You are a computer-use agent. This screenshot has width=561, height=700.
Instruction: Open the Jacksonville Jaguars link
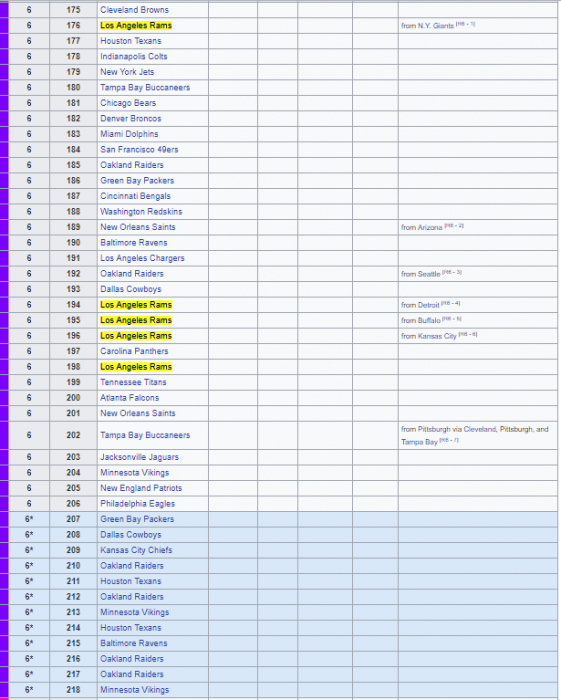coord(139,457)
